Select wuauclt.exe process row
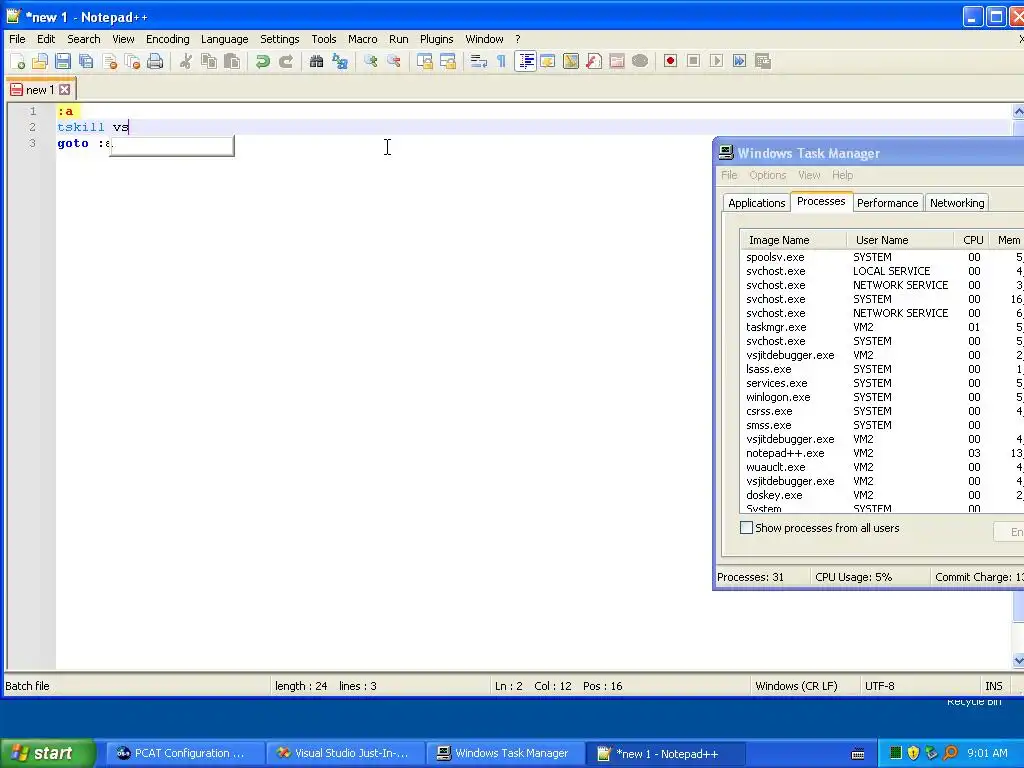Screen dimensions: 1024x768 (x=882, y=467)
